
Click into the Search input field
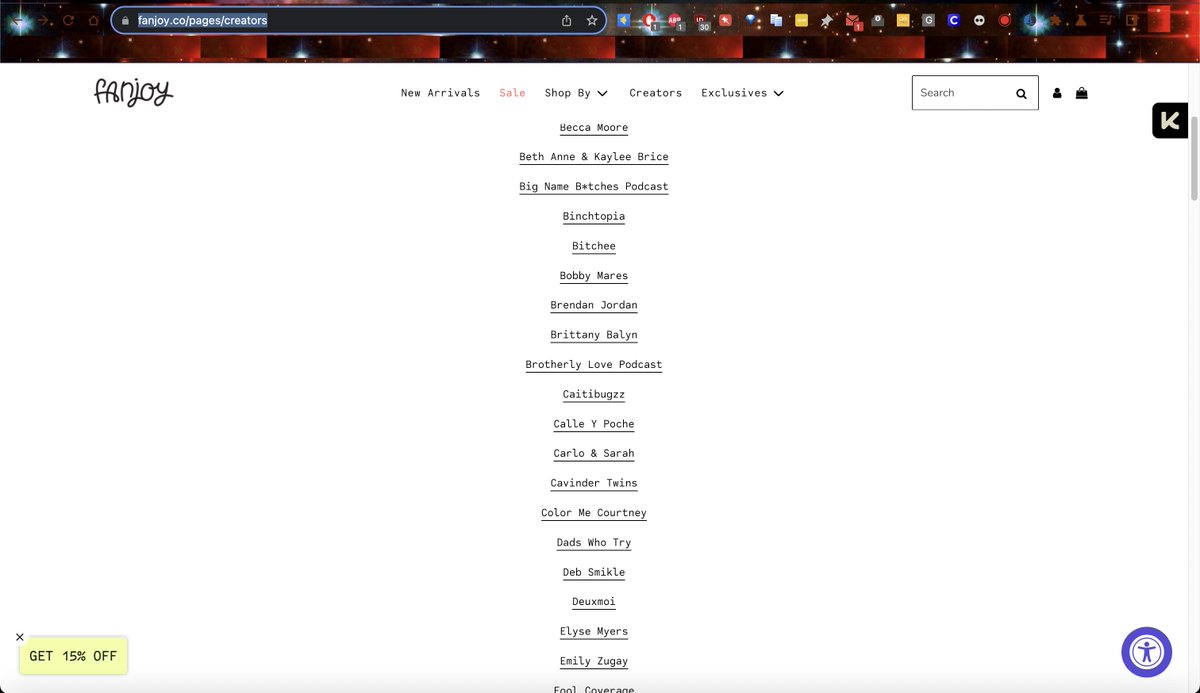pyautogui.click(x=961, y=93)
